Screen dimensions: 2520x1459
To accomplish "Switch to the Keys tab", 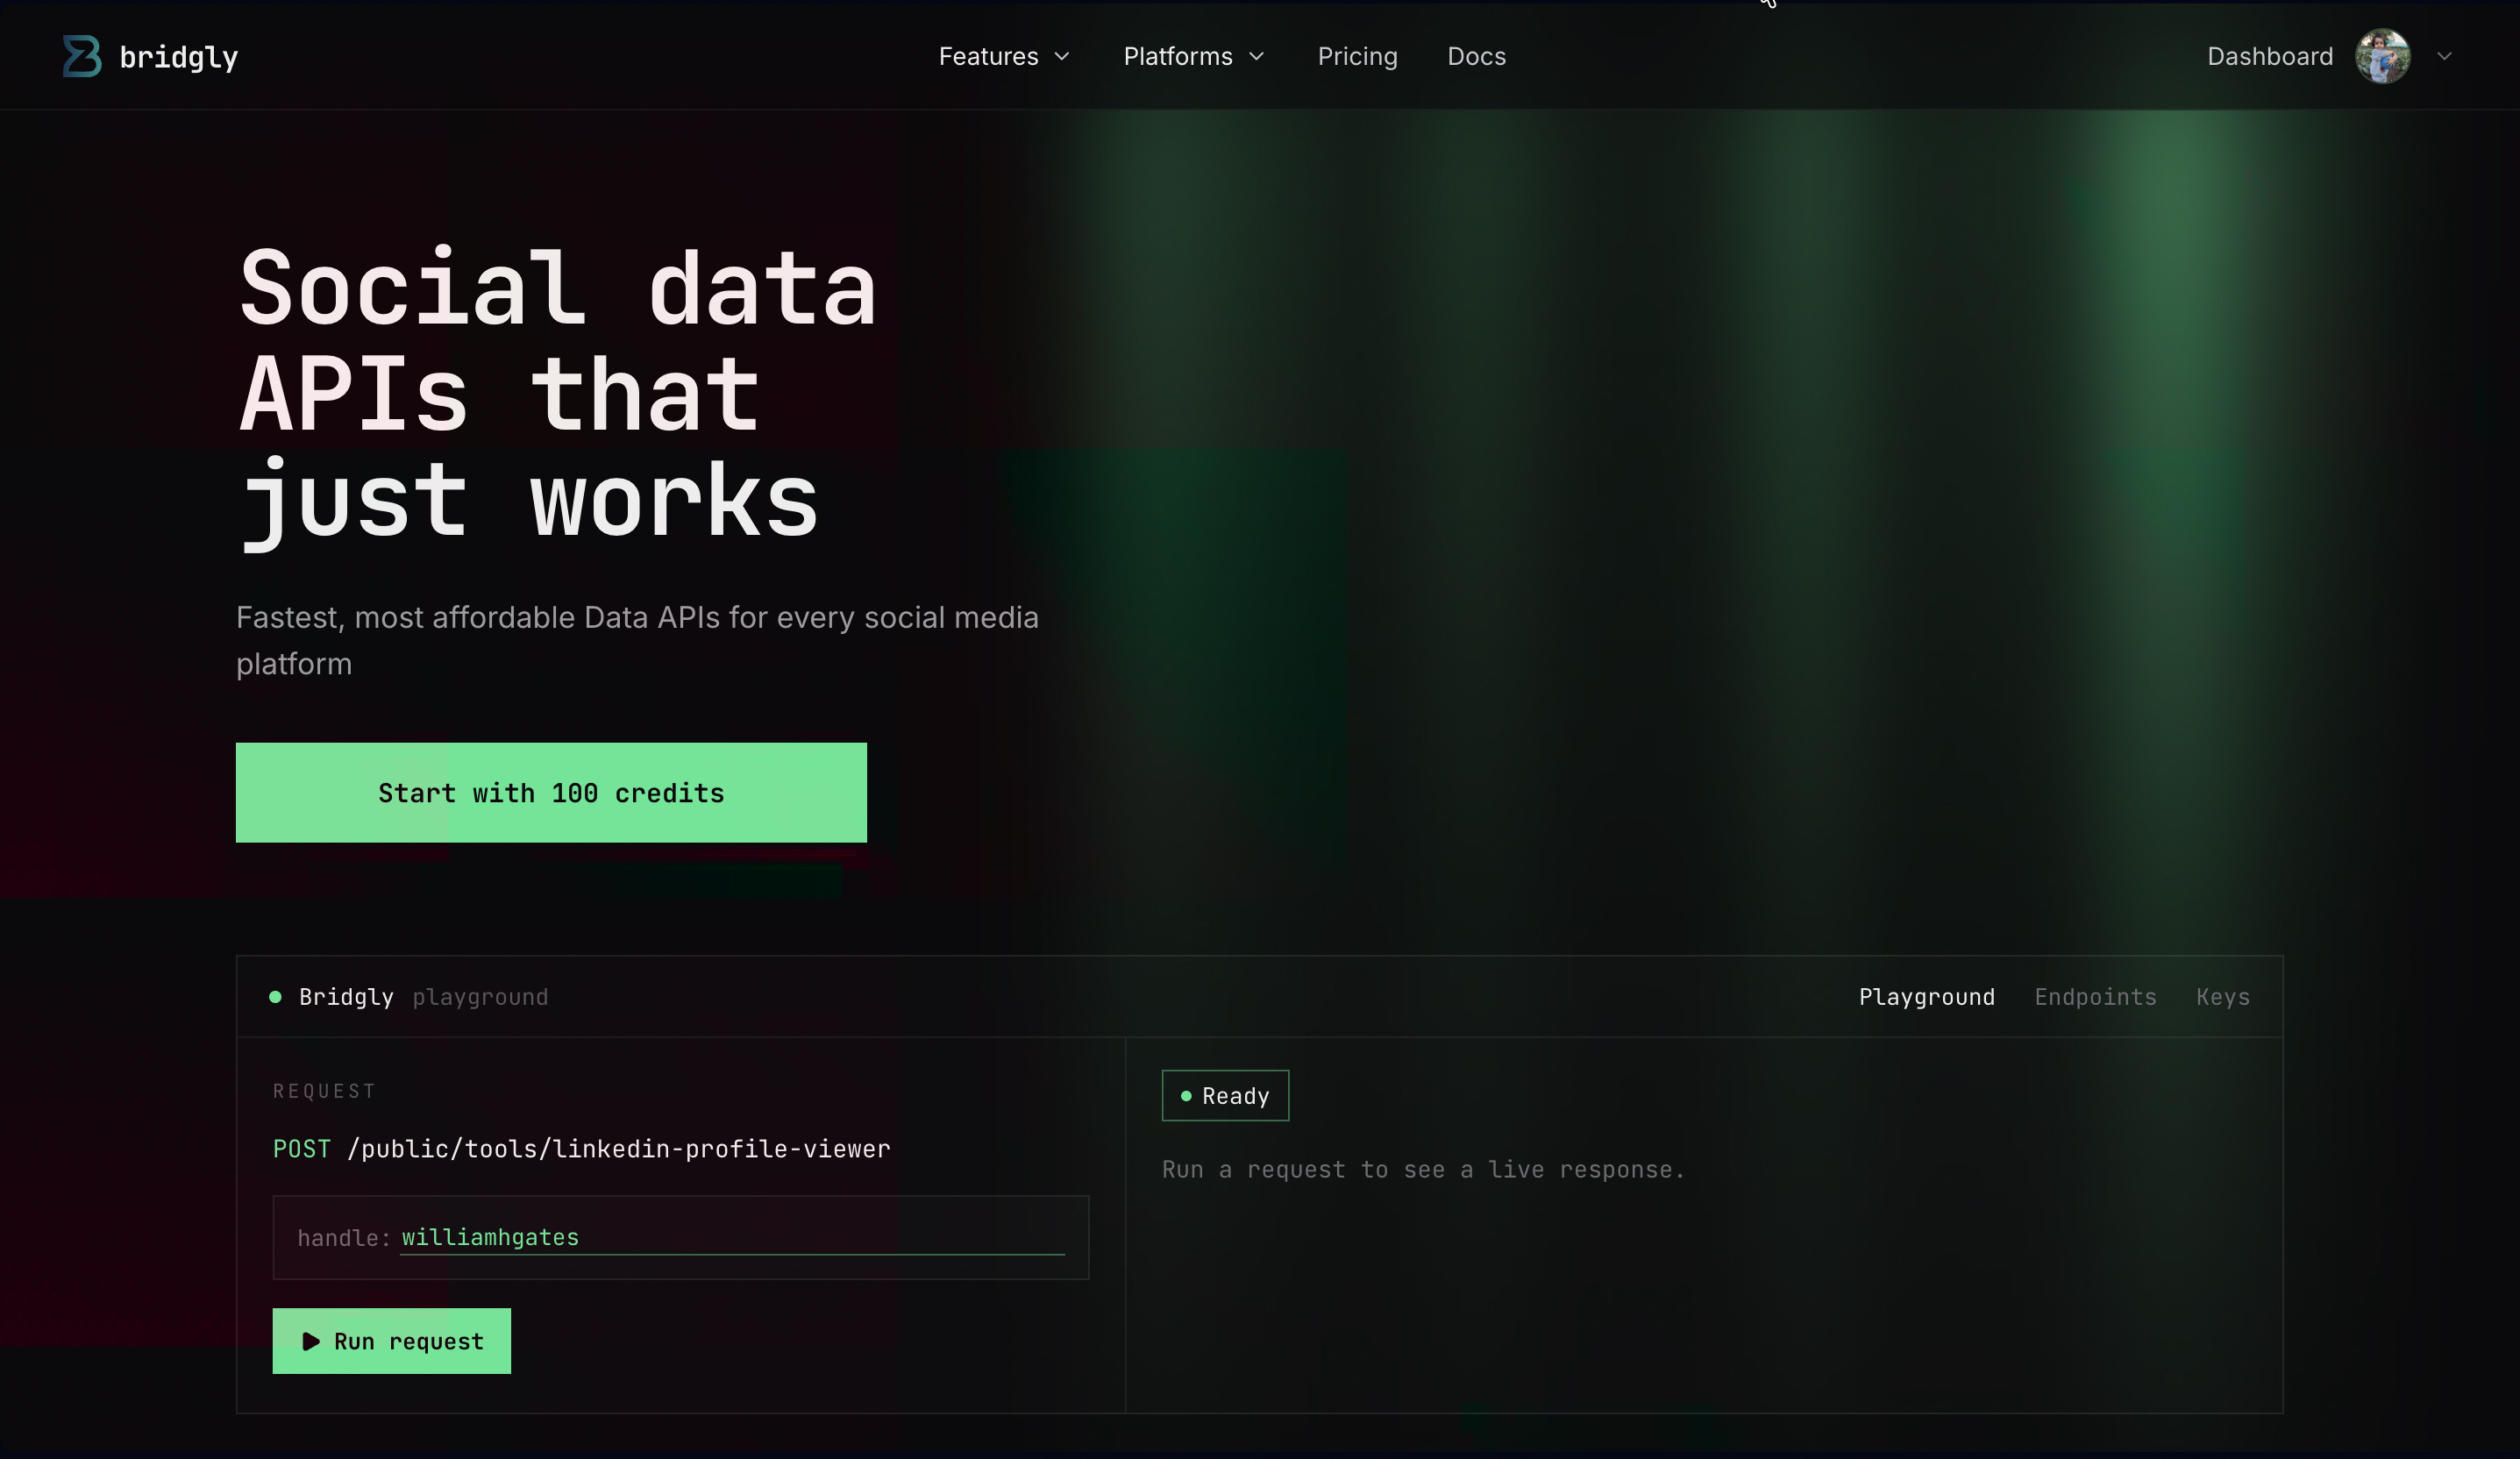I will coord(2222,996).
